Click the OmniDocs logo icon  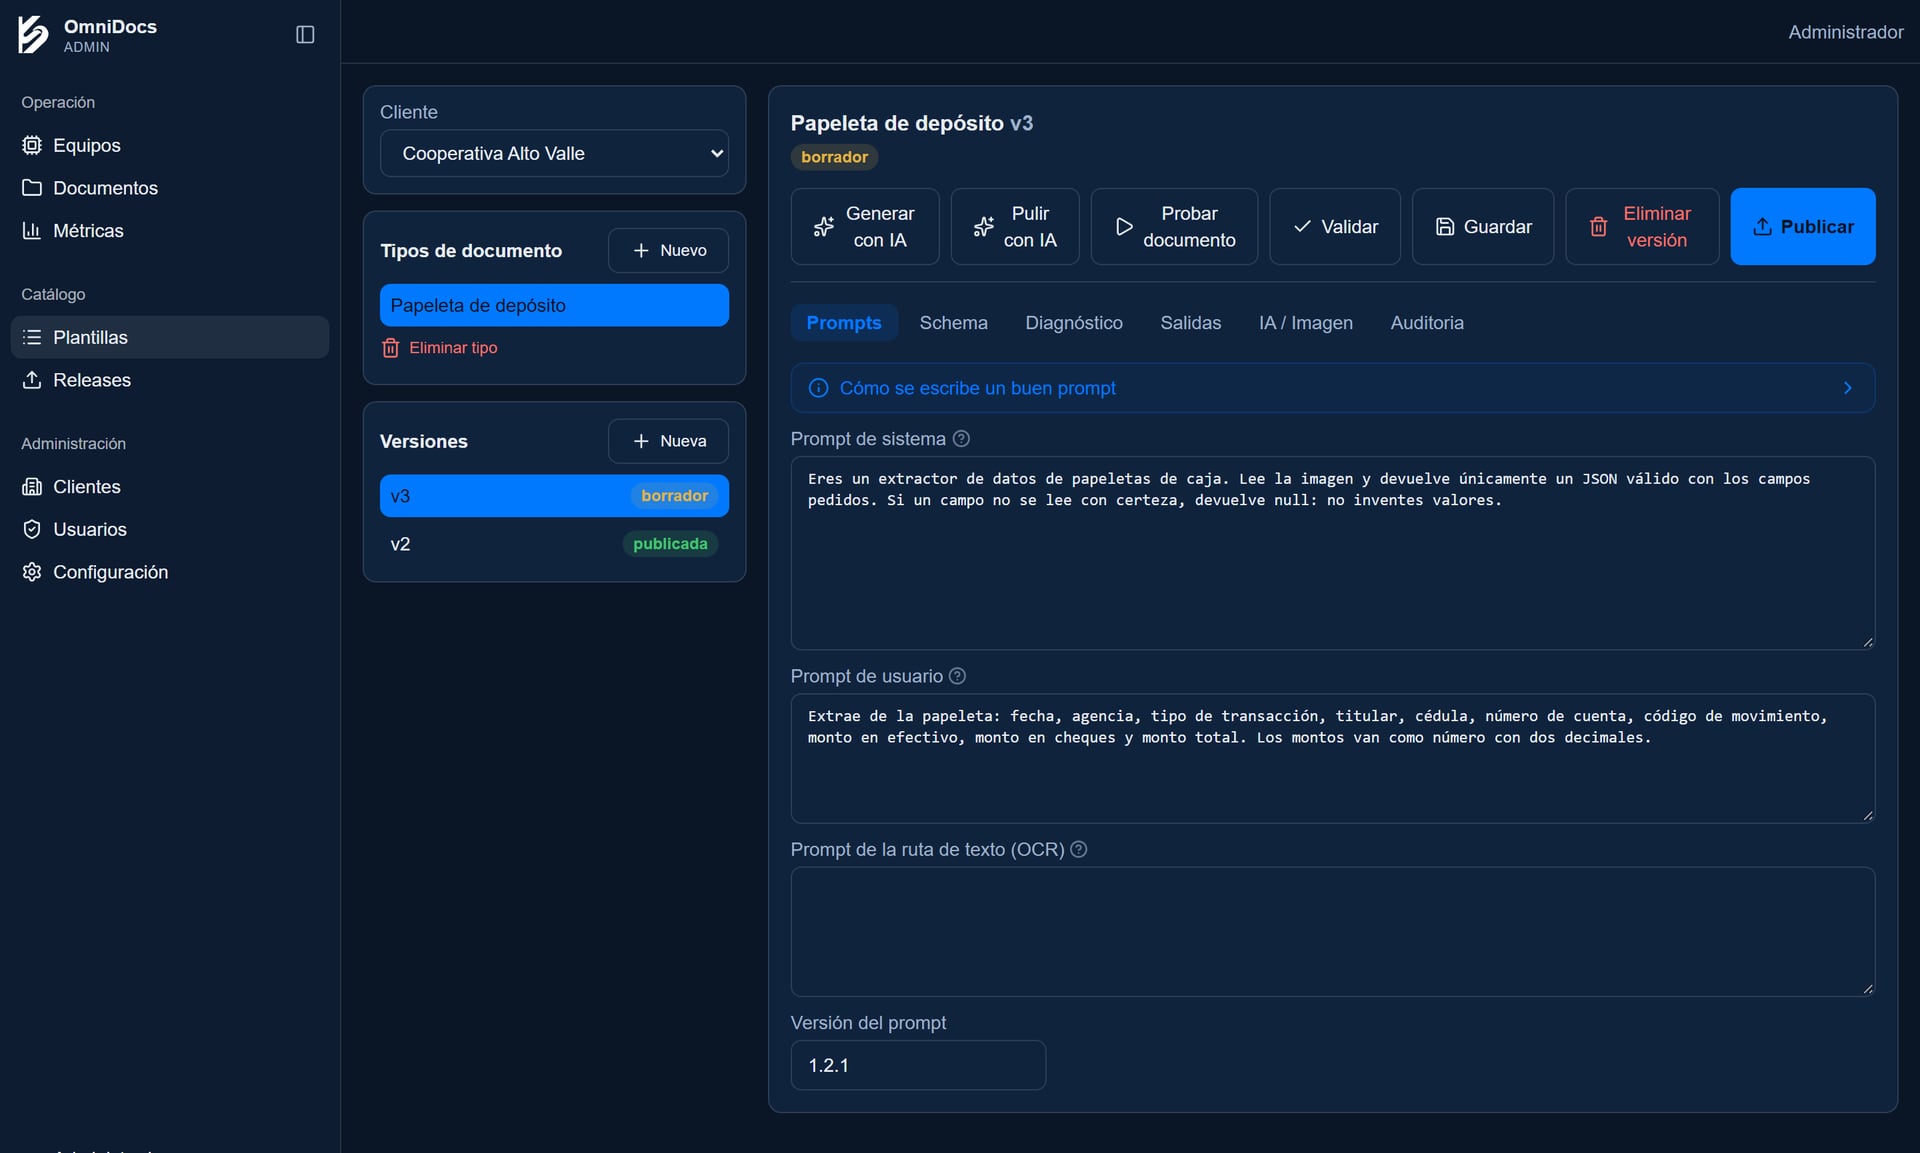click(33, 34)
